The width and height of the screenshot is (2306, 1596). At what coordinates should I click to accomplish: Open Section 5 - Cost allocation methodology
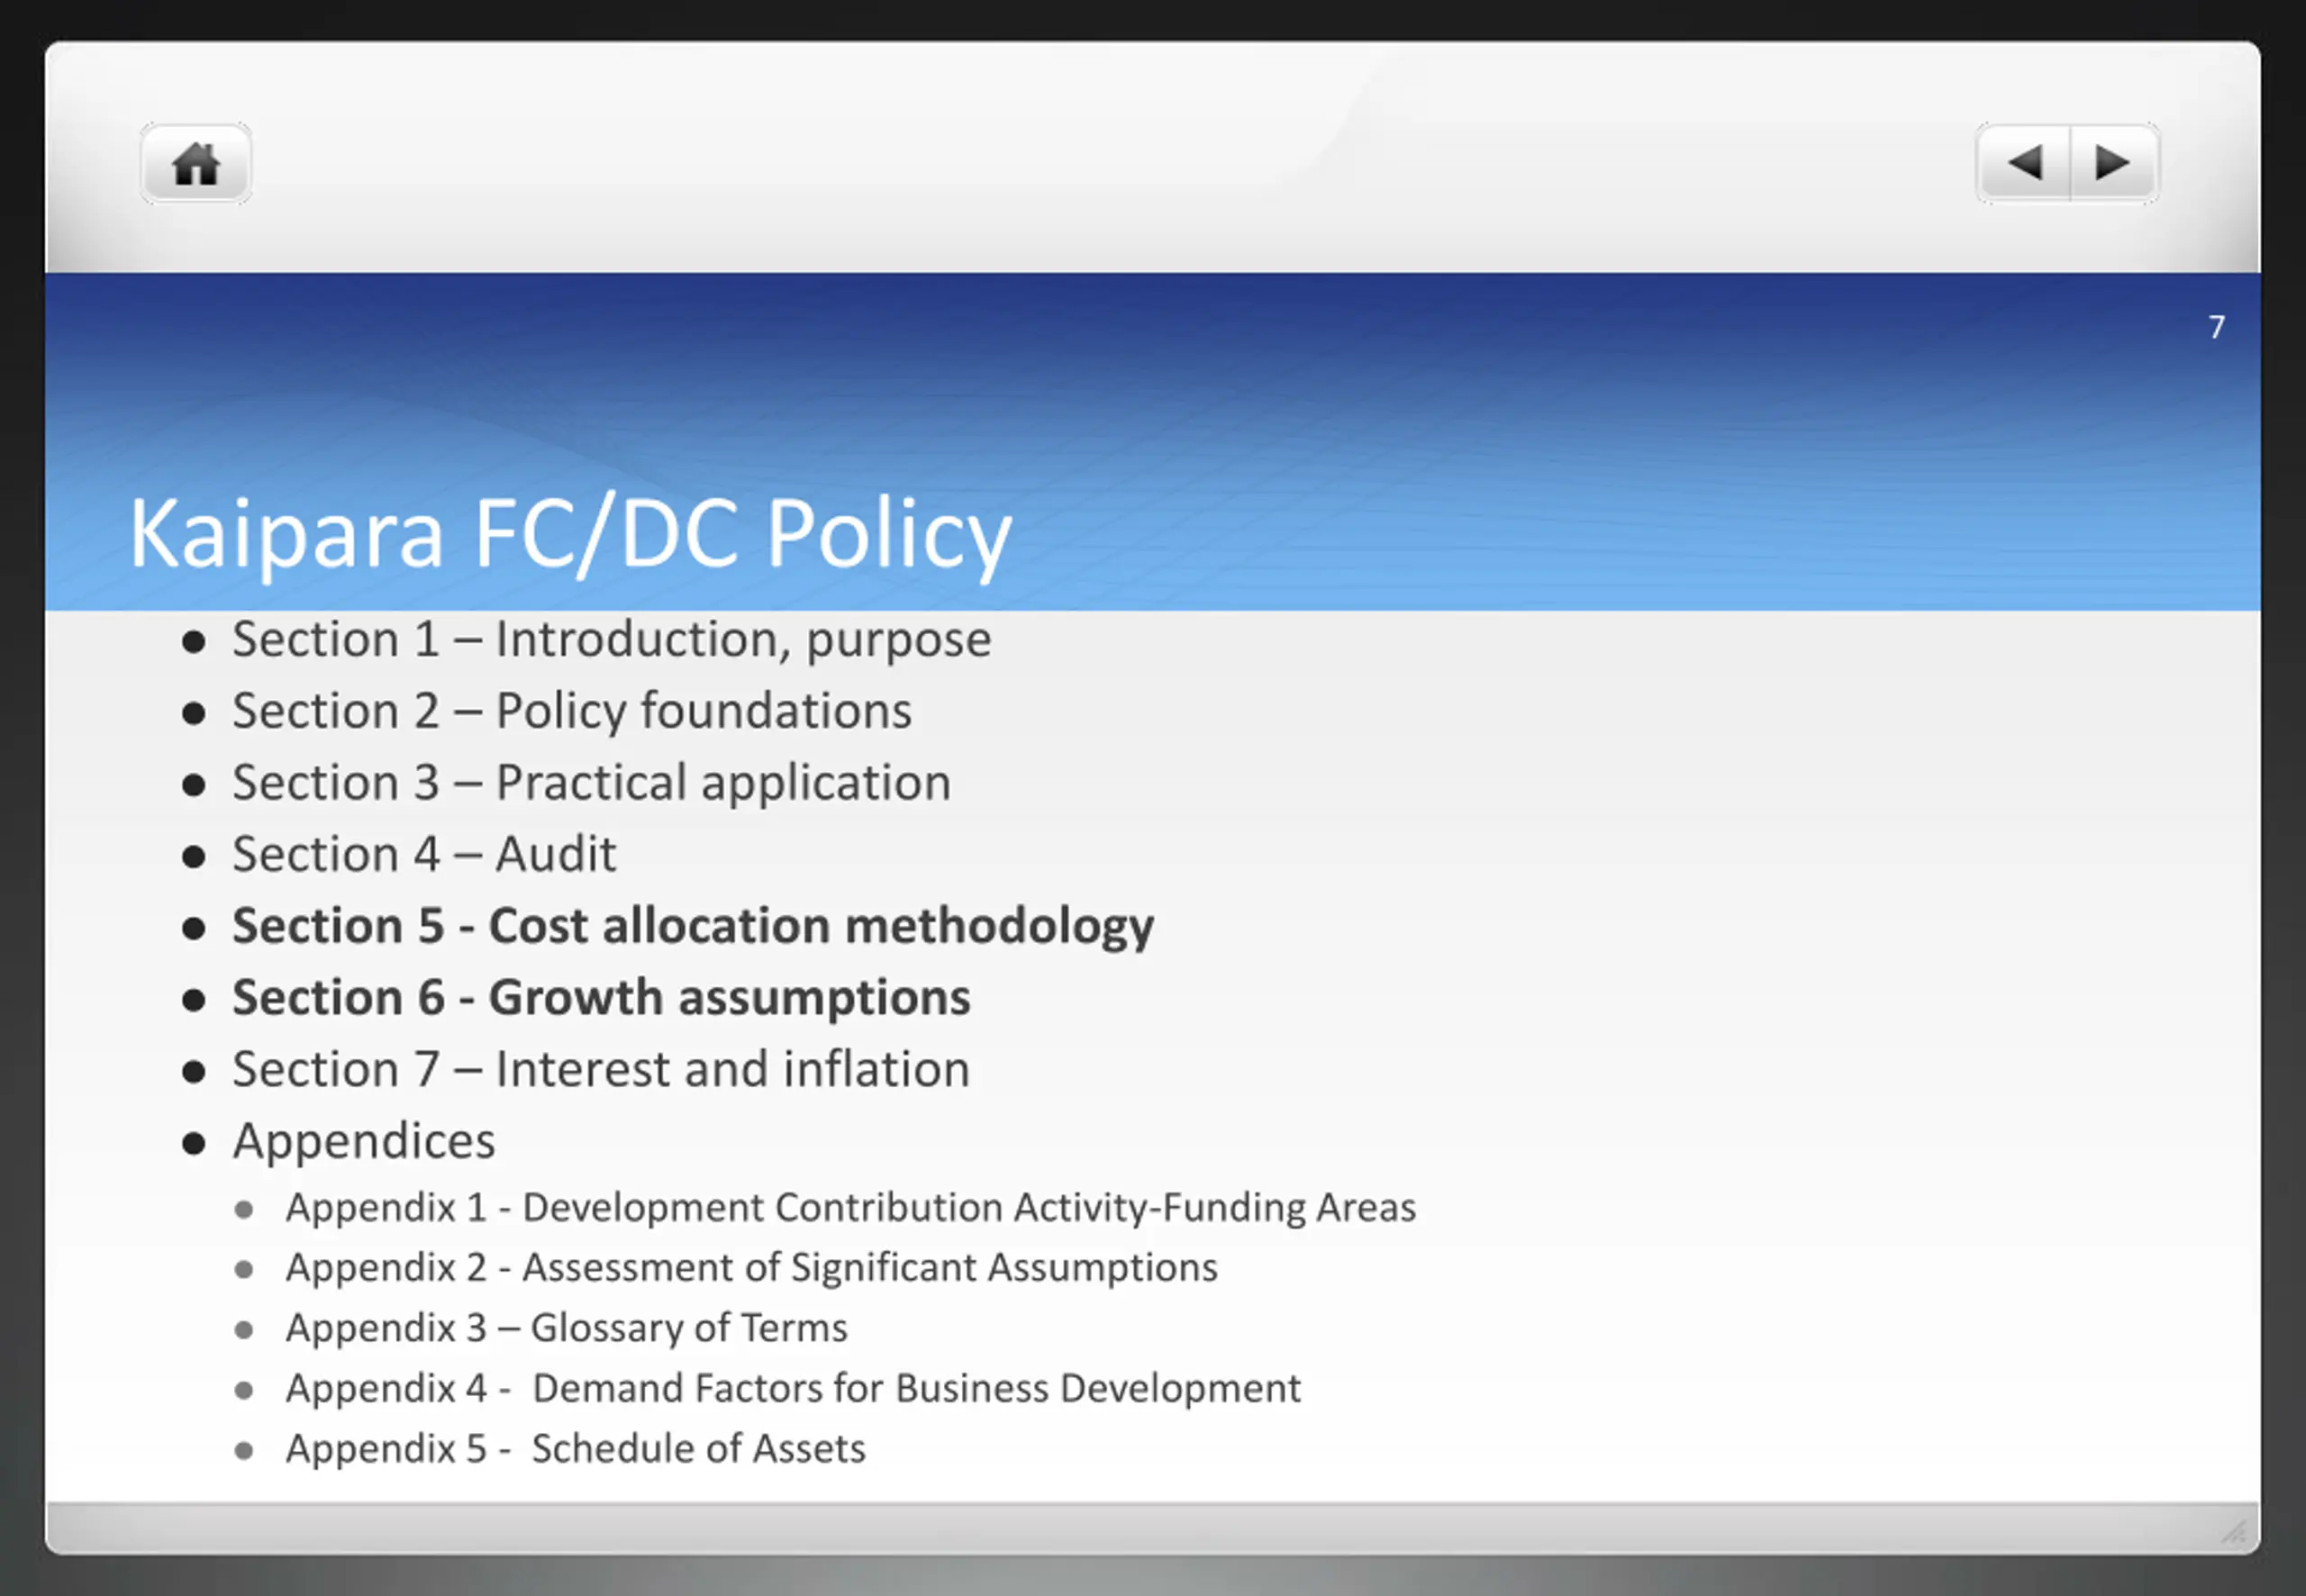(x=692, y=926)
